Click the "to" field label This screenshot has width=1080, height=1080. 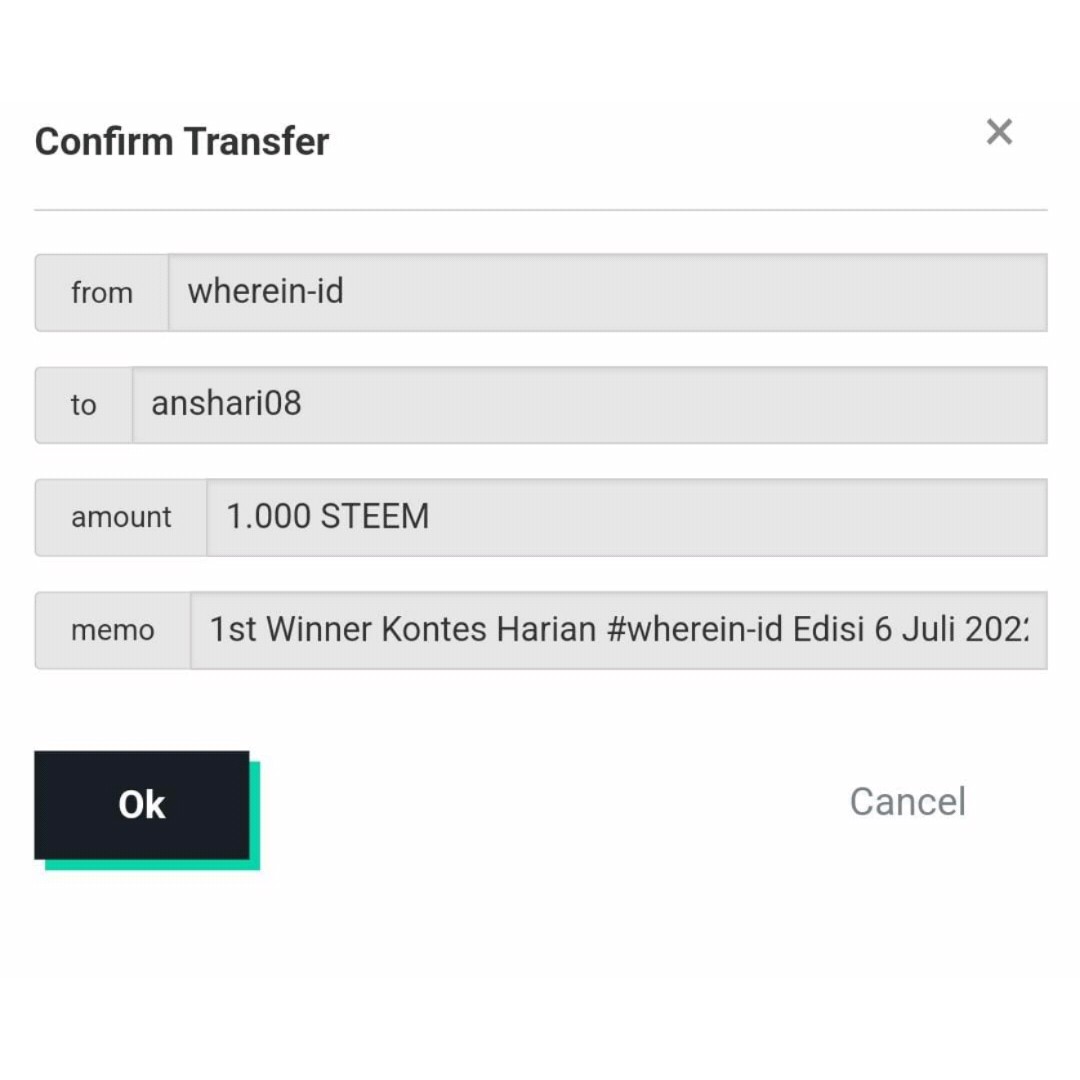(84, 405)
